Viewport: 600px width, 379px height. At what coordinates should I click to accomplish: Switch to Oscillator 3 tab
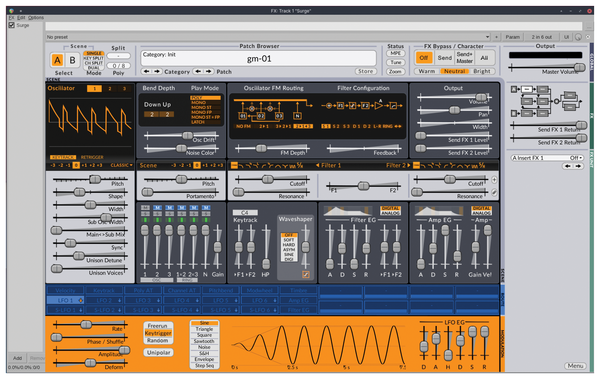click(124, 88)
